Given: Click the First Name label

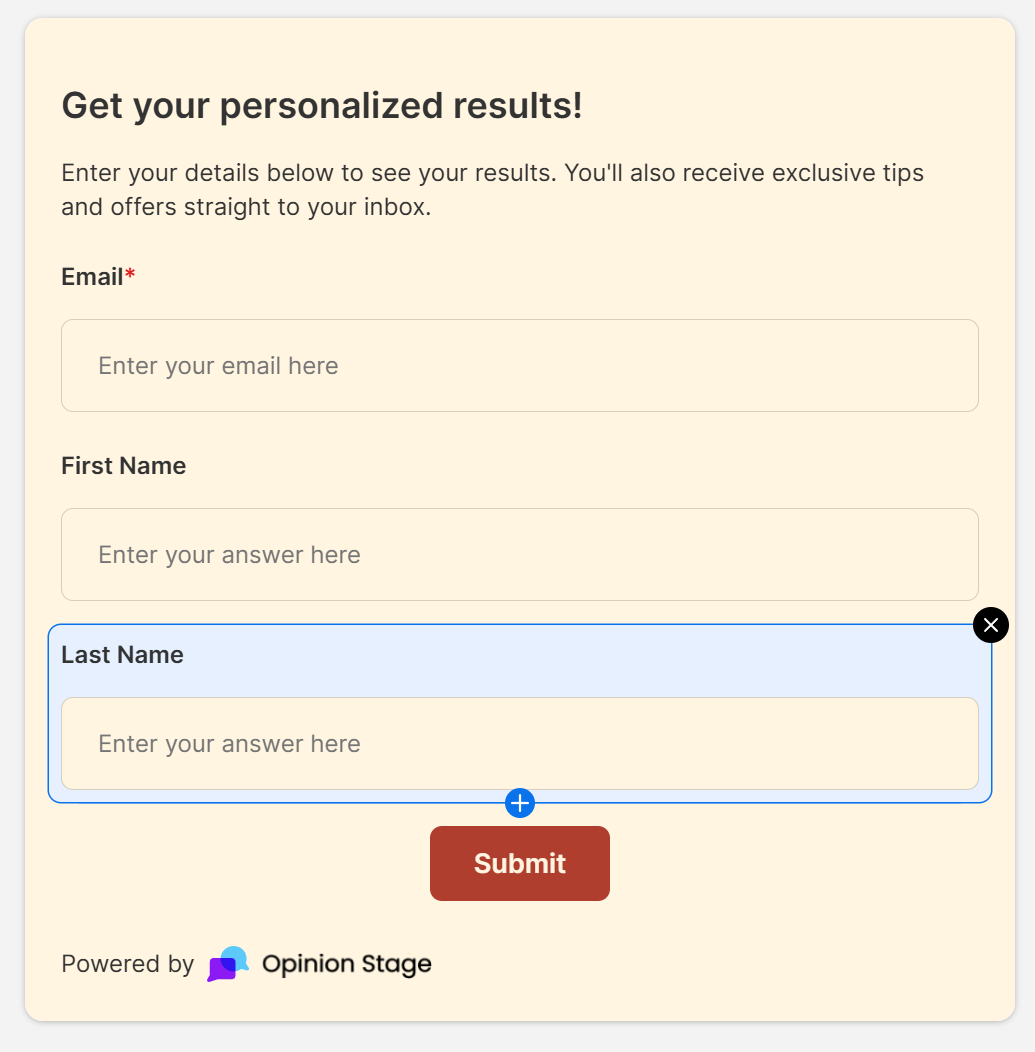Looking at the screenshot, I should pyautogui.click(x=123, y=465).
